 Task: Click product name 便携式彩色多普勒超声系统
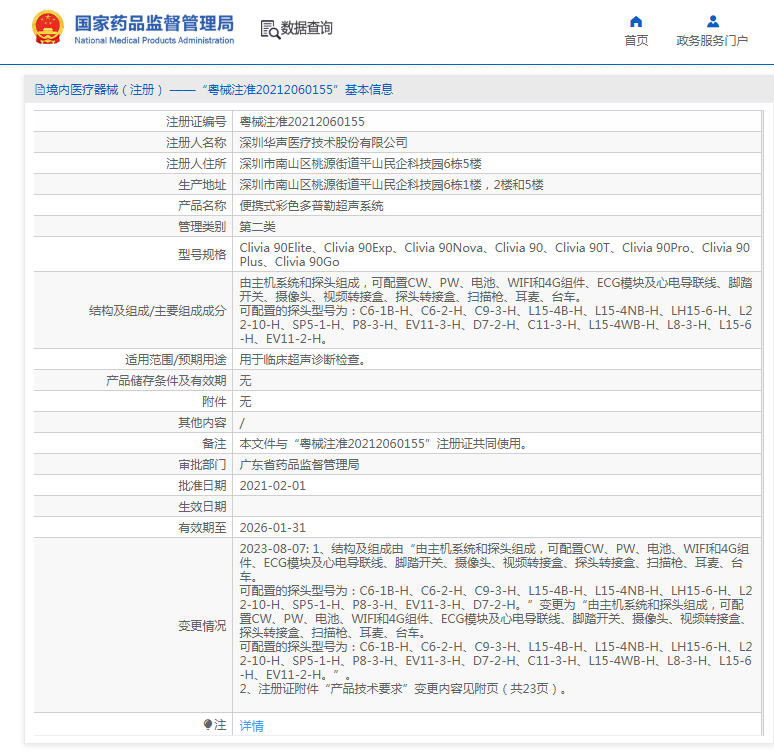coord(311,205)
